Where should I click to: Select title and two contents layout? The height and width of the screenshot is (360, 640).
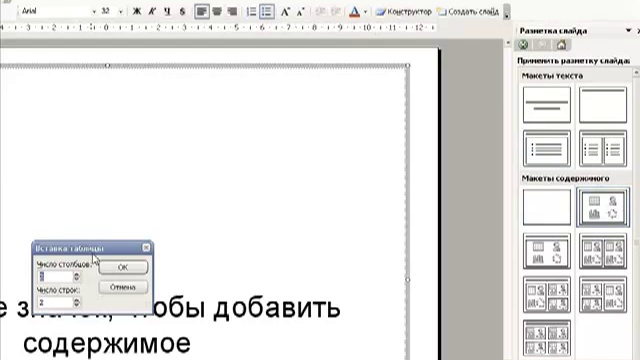(602, 251)
